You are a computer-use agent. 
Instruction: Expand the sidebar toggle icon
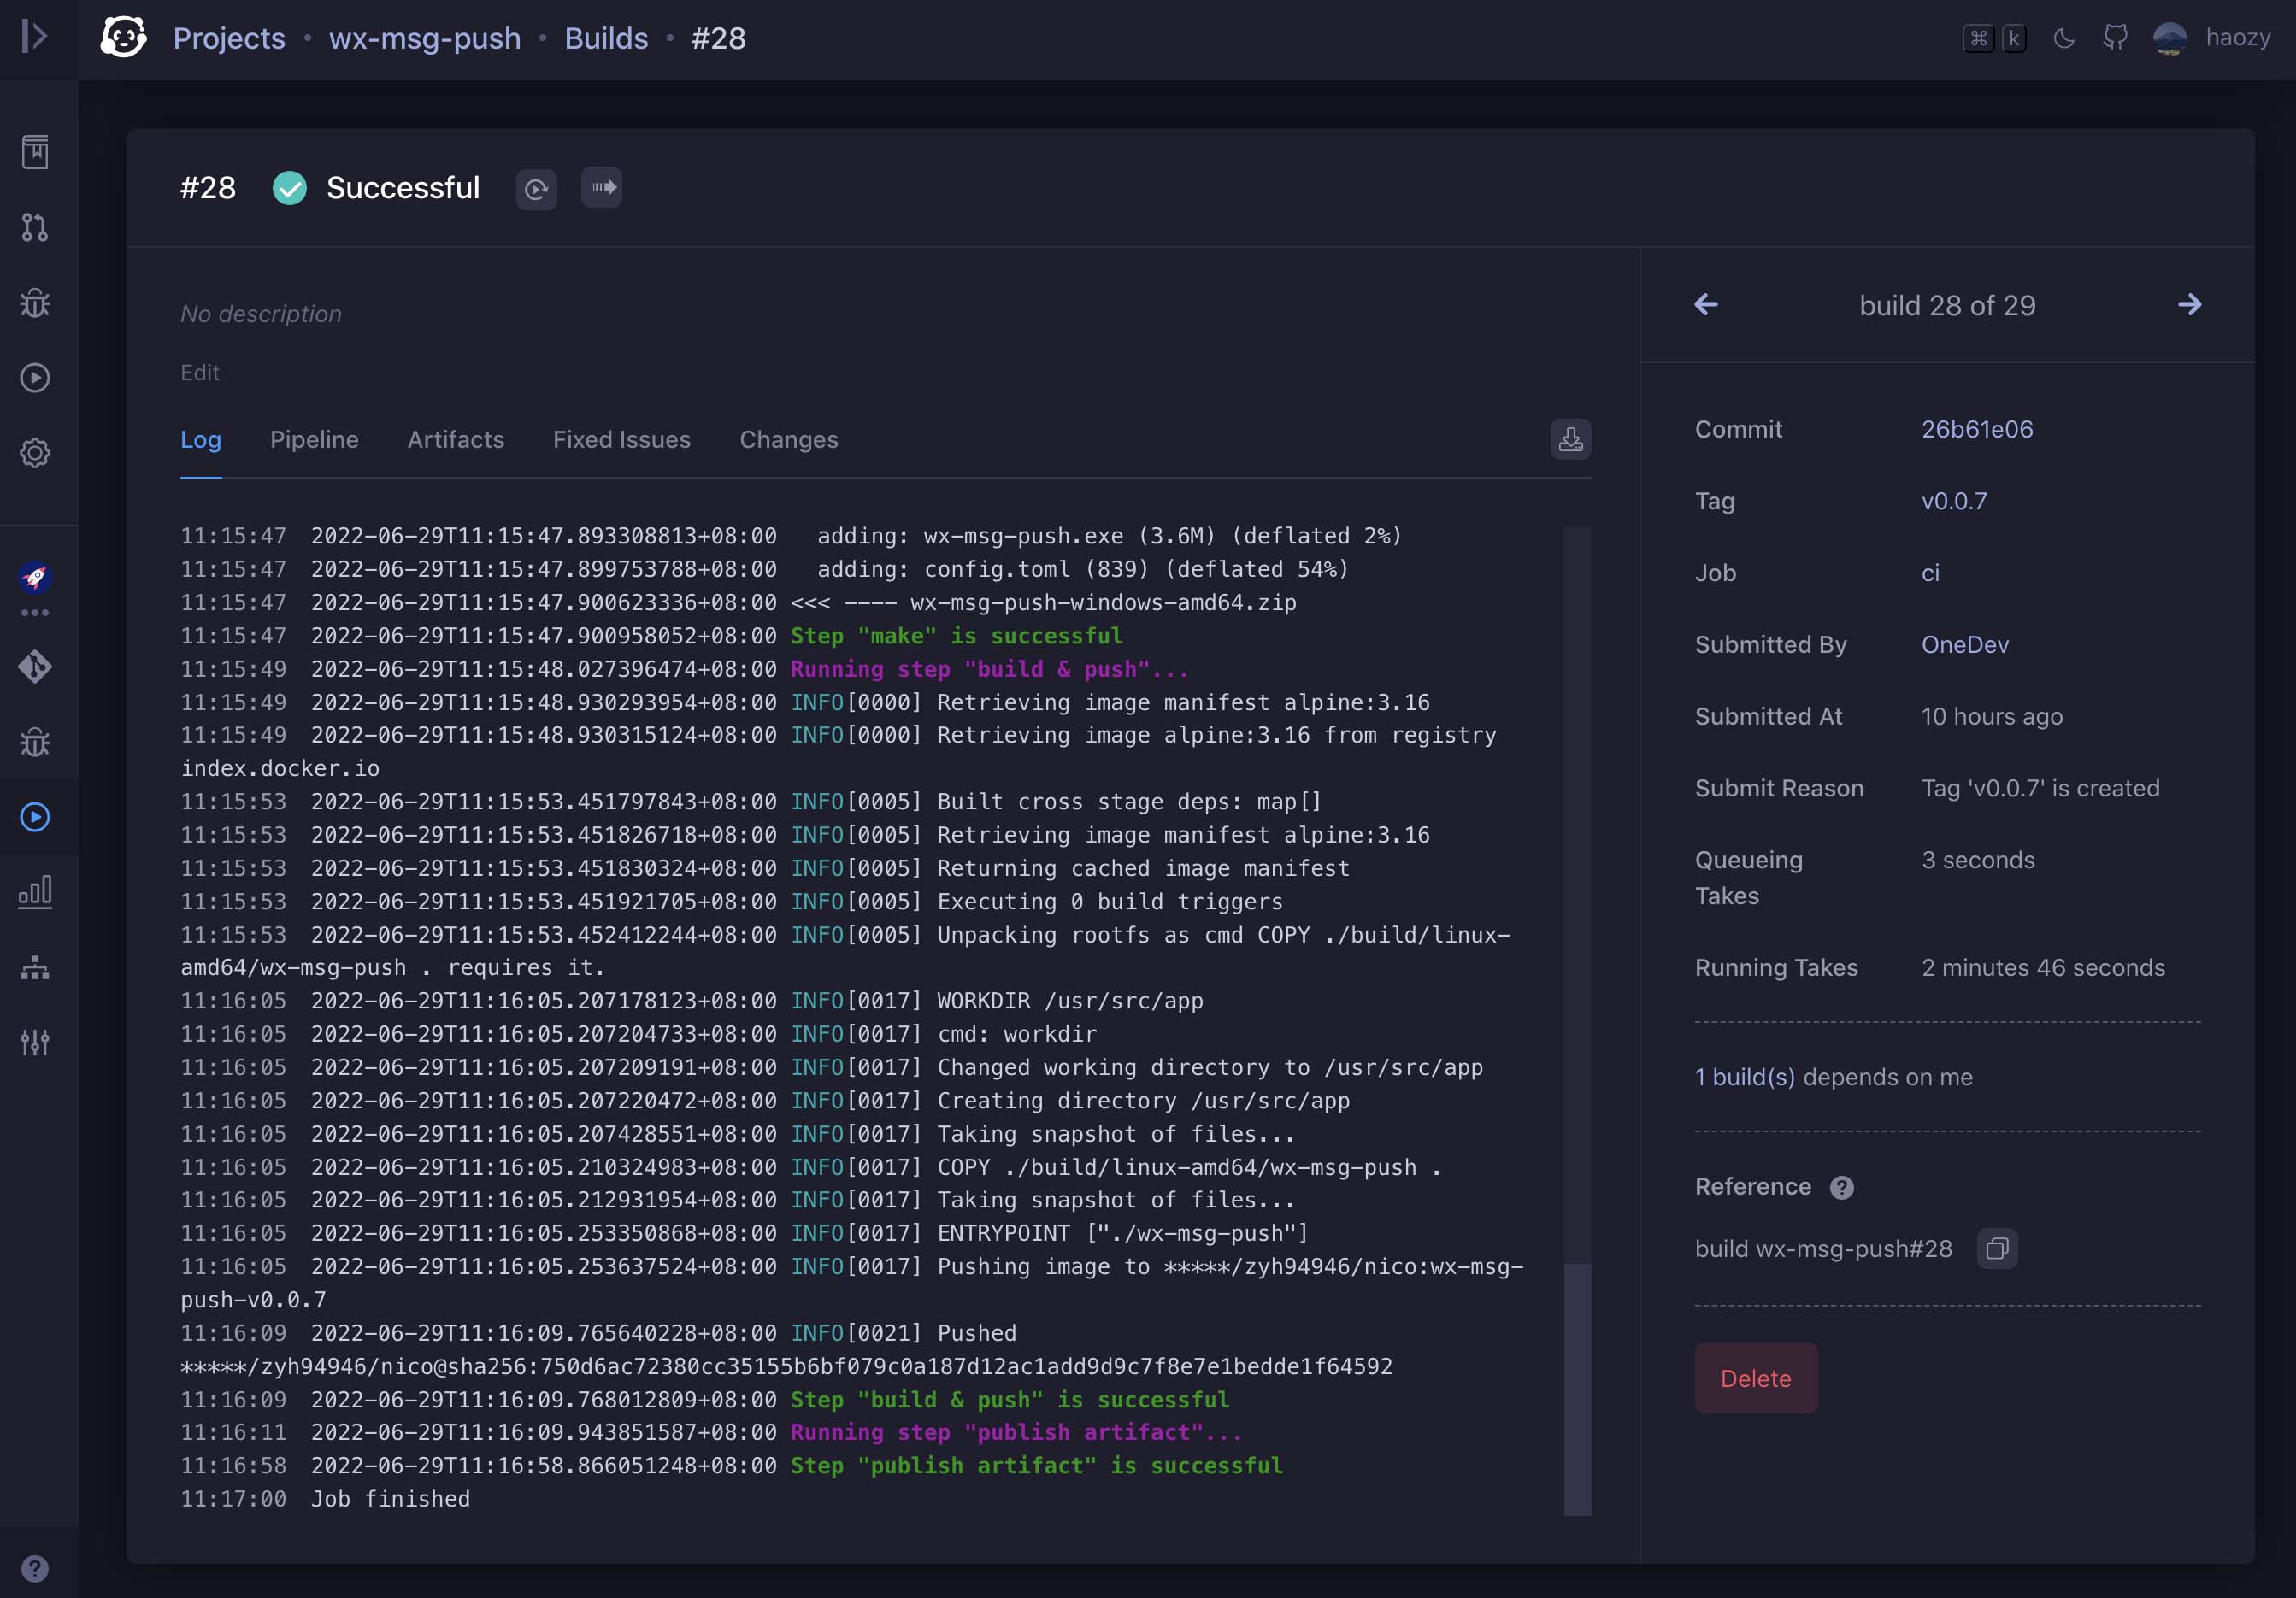coord(34,37)
